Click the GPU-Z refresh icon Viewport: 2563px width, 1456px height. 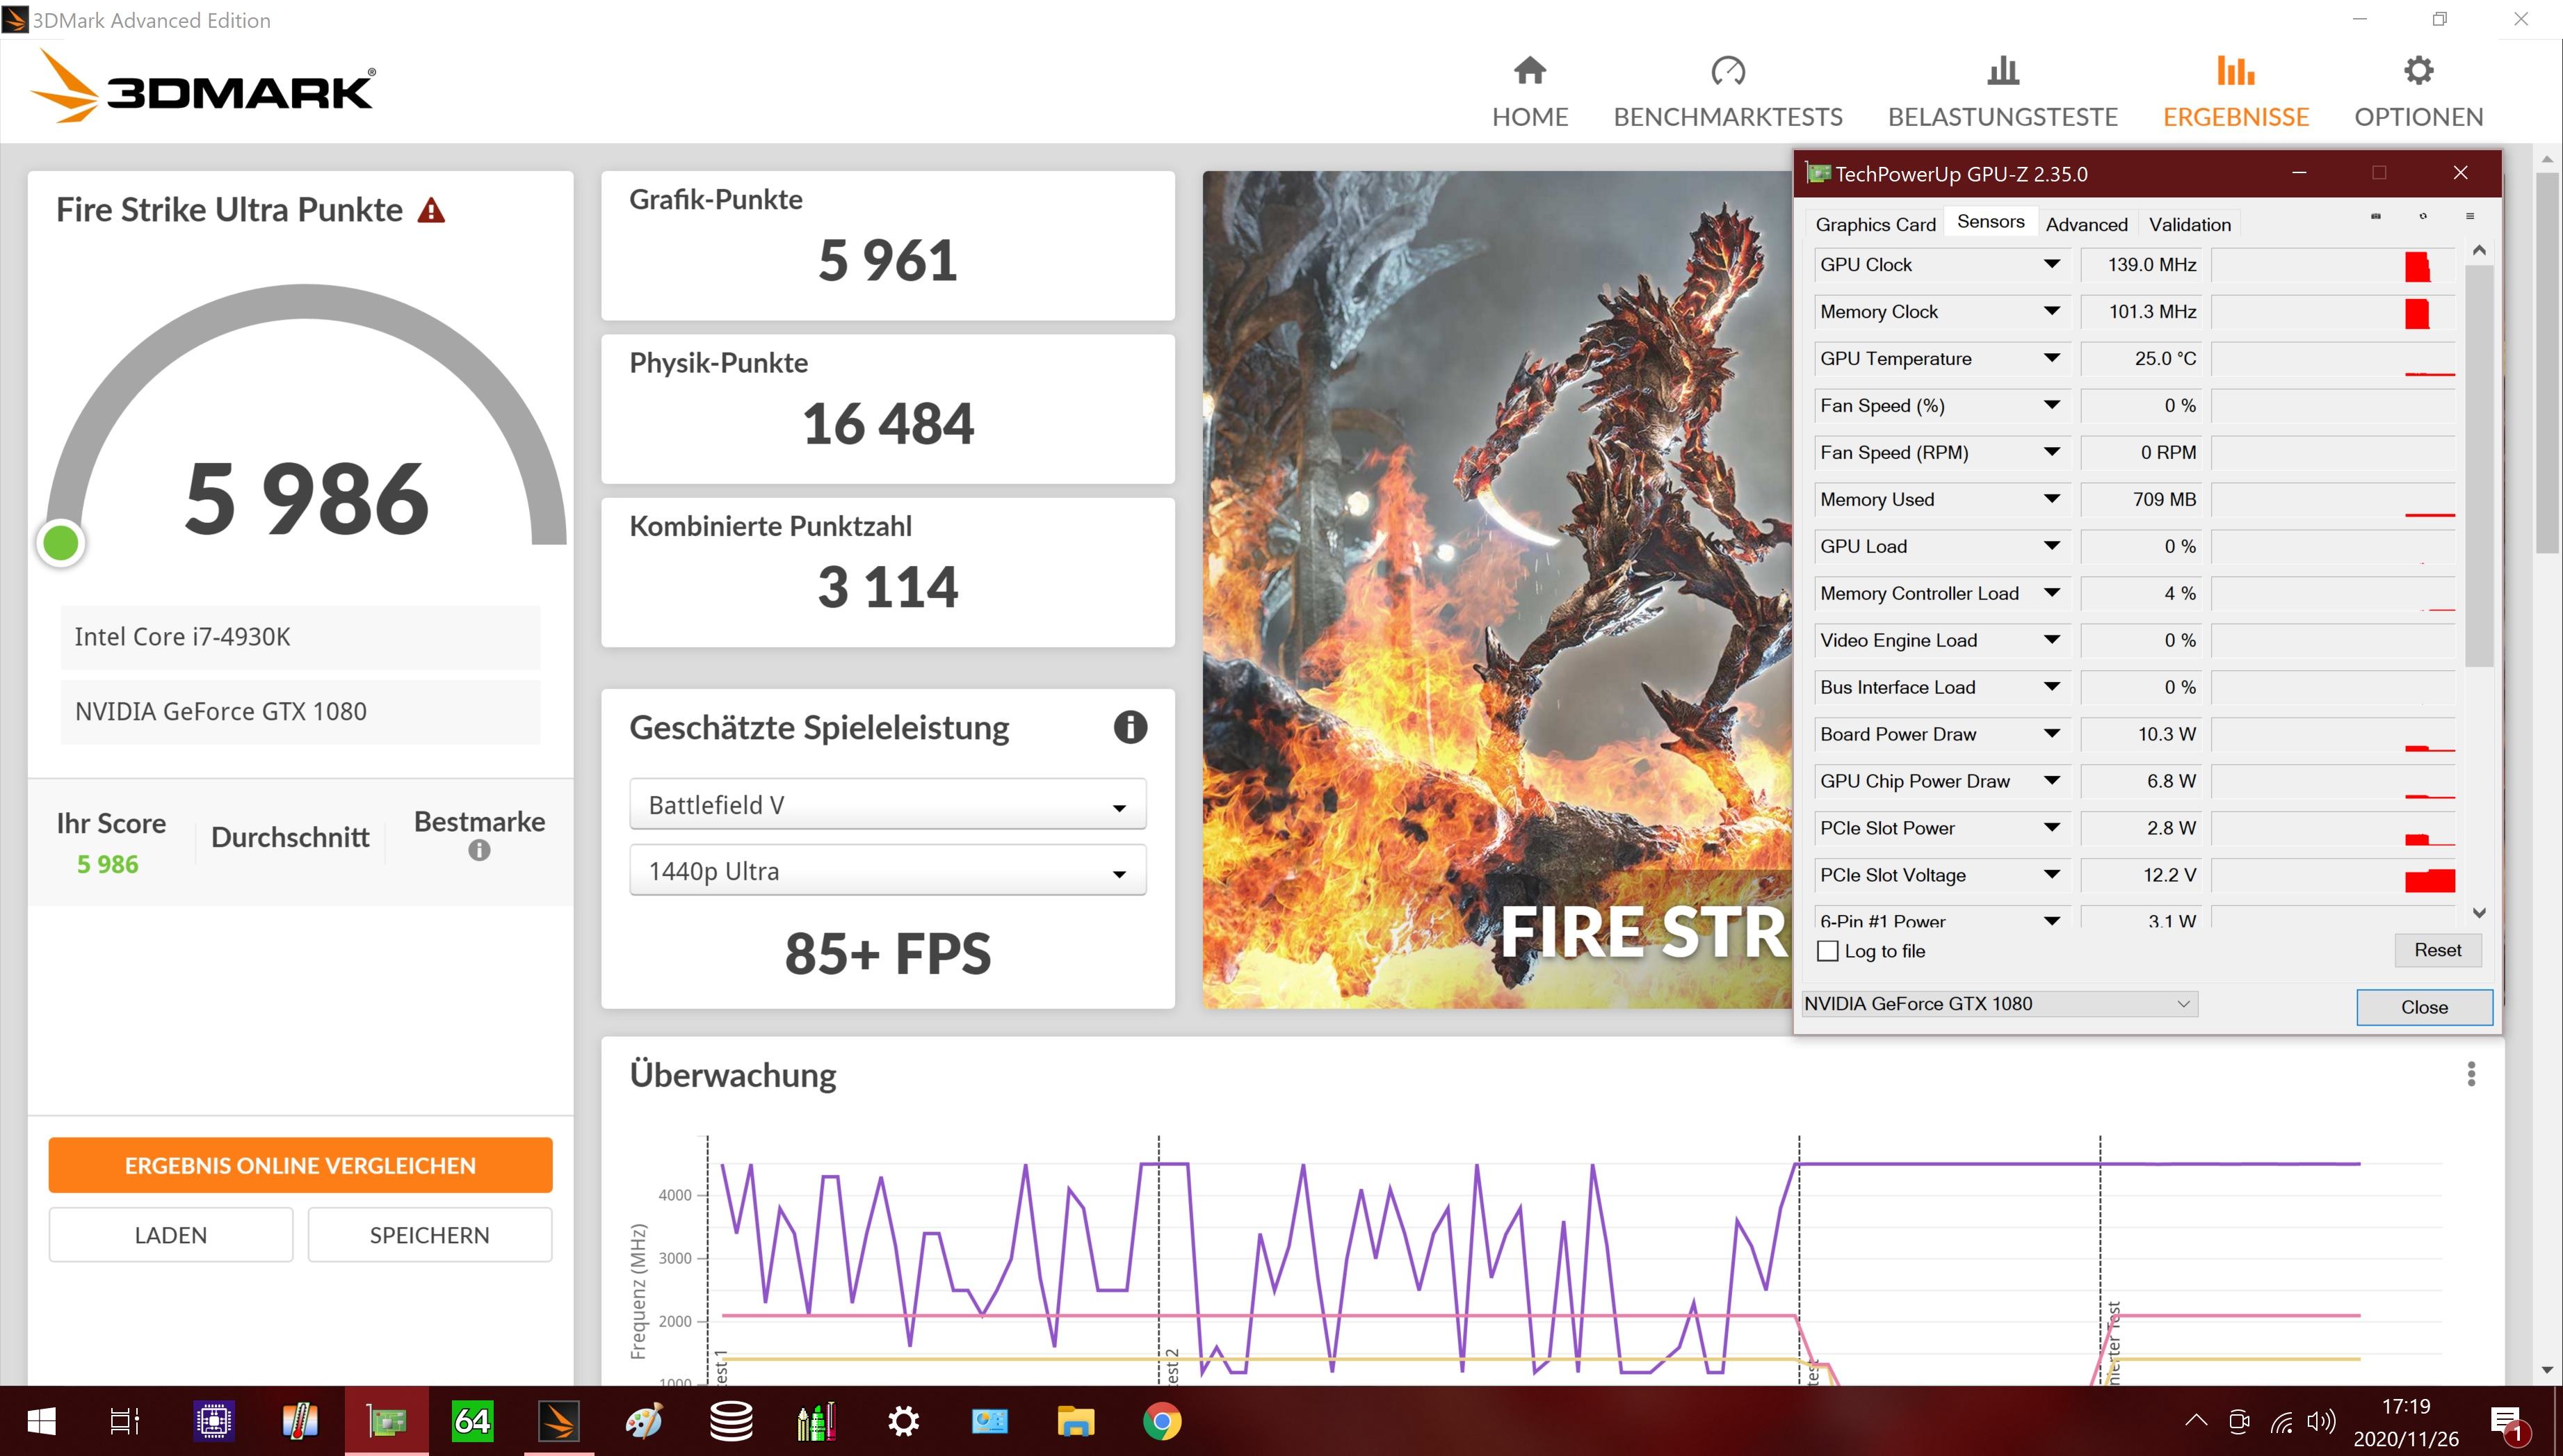coord(2422,216)
